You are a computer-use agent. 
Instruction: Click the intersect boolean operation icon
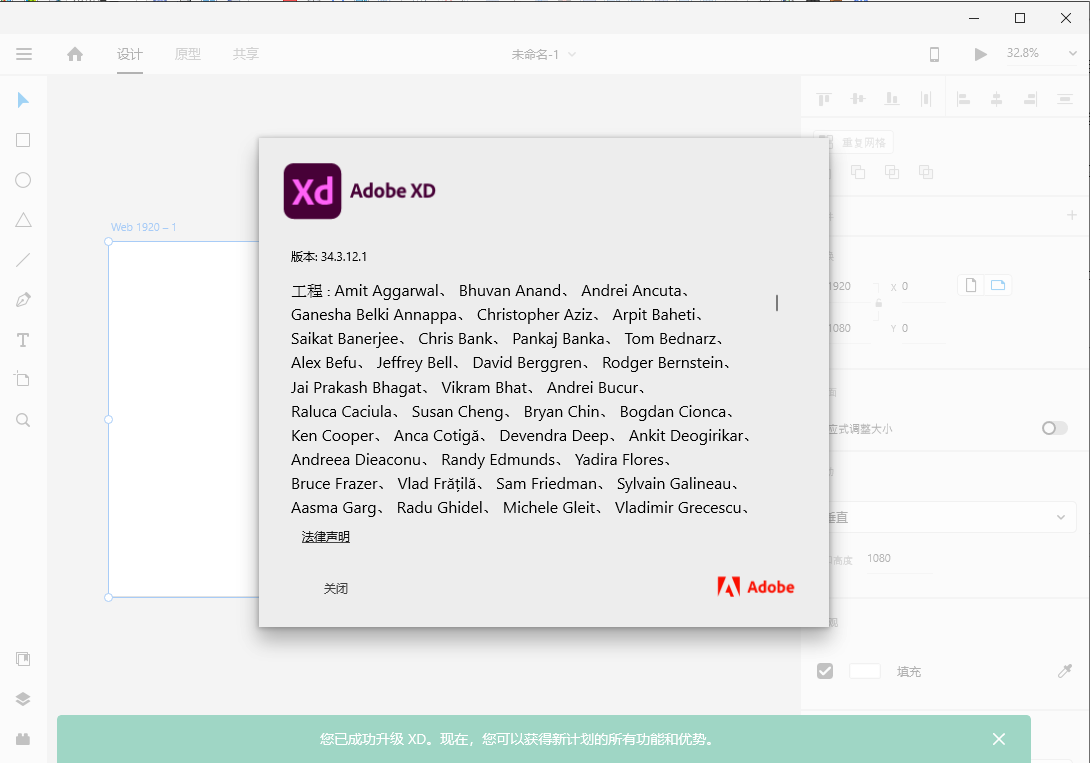pos(892,172)
